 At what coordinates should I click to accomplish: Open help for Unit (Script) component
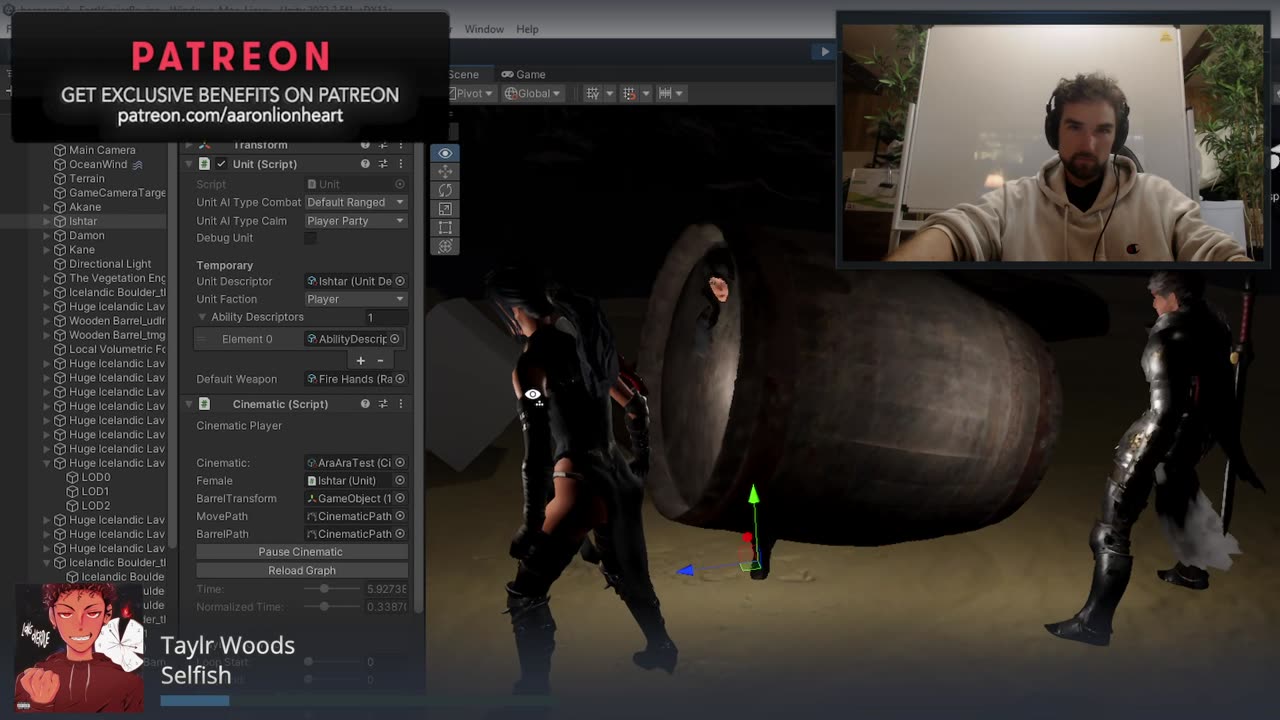[365, 164]
